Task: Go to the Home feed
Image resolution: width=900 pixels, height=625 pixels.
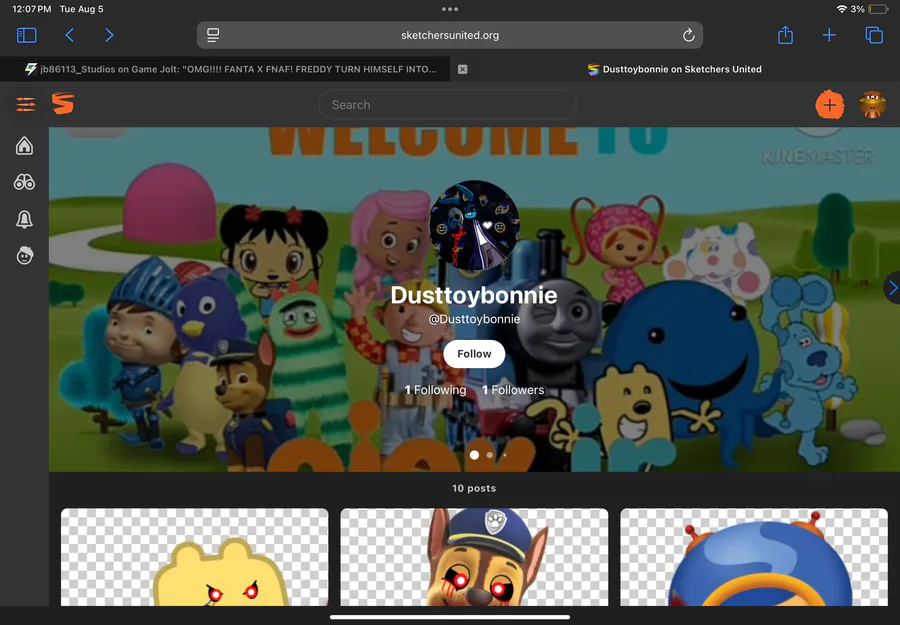Action: (24, 146)
